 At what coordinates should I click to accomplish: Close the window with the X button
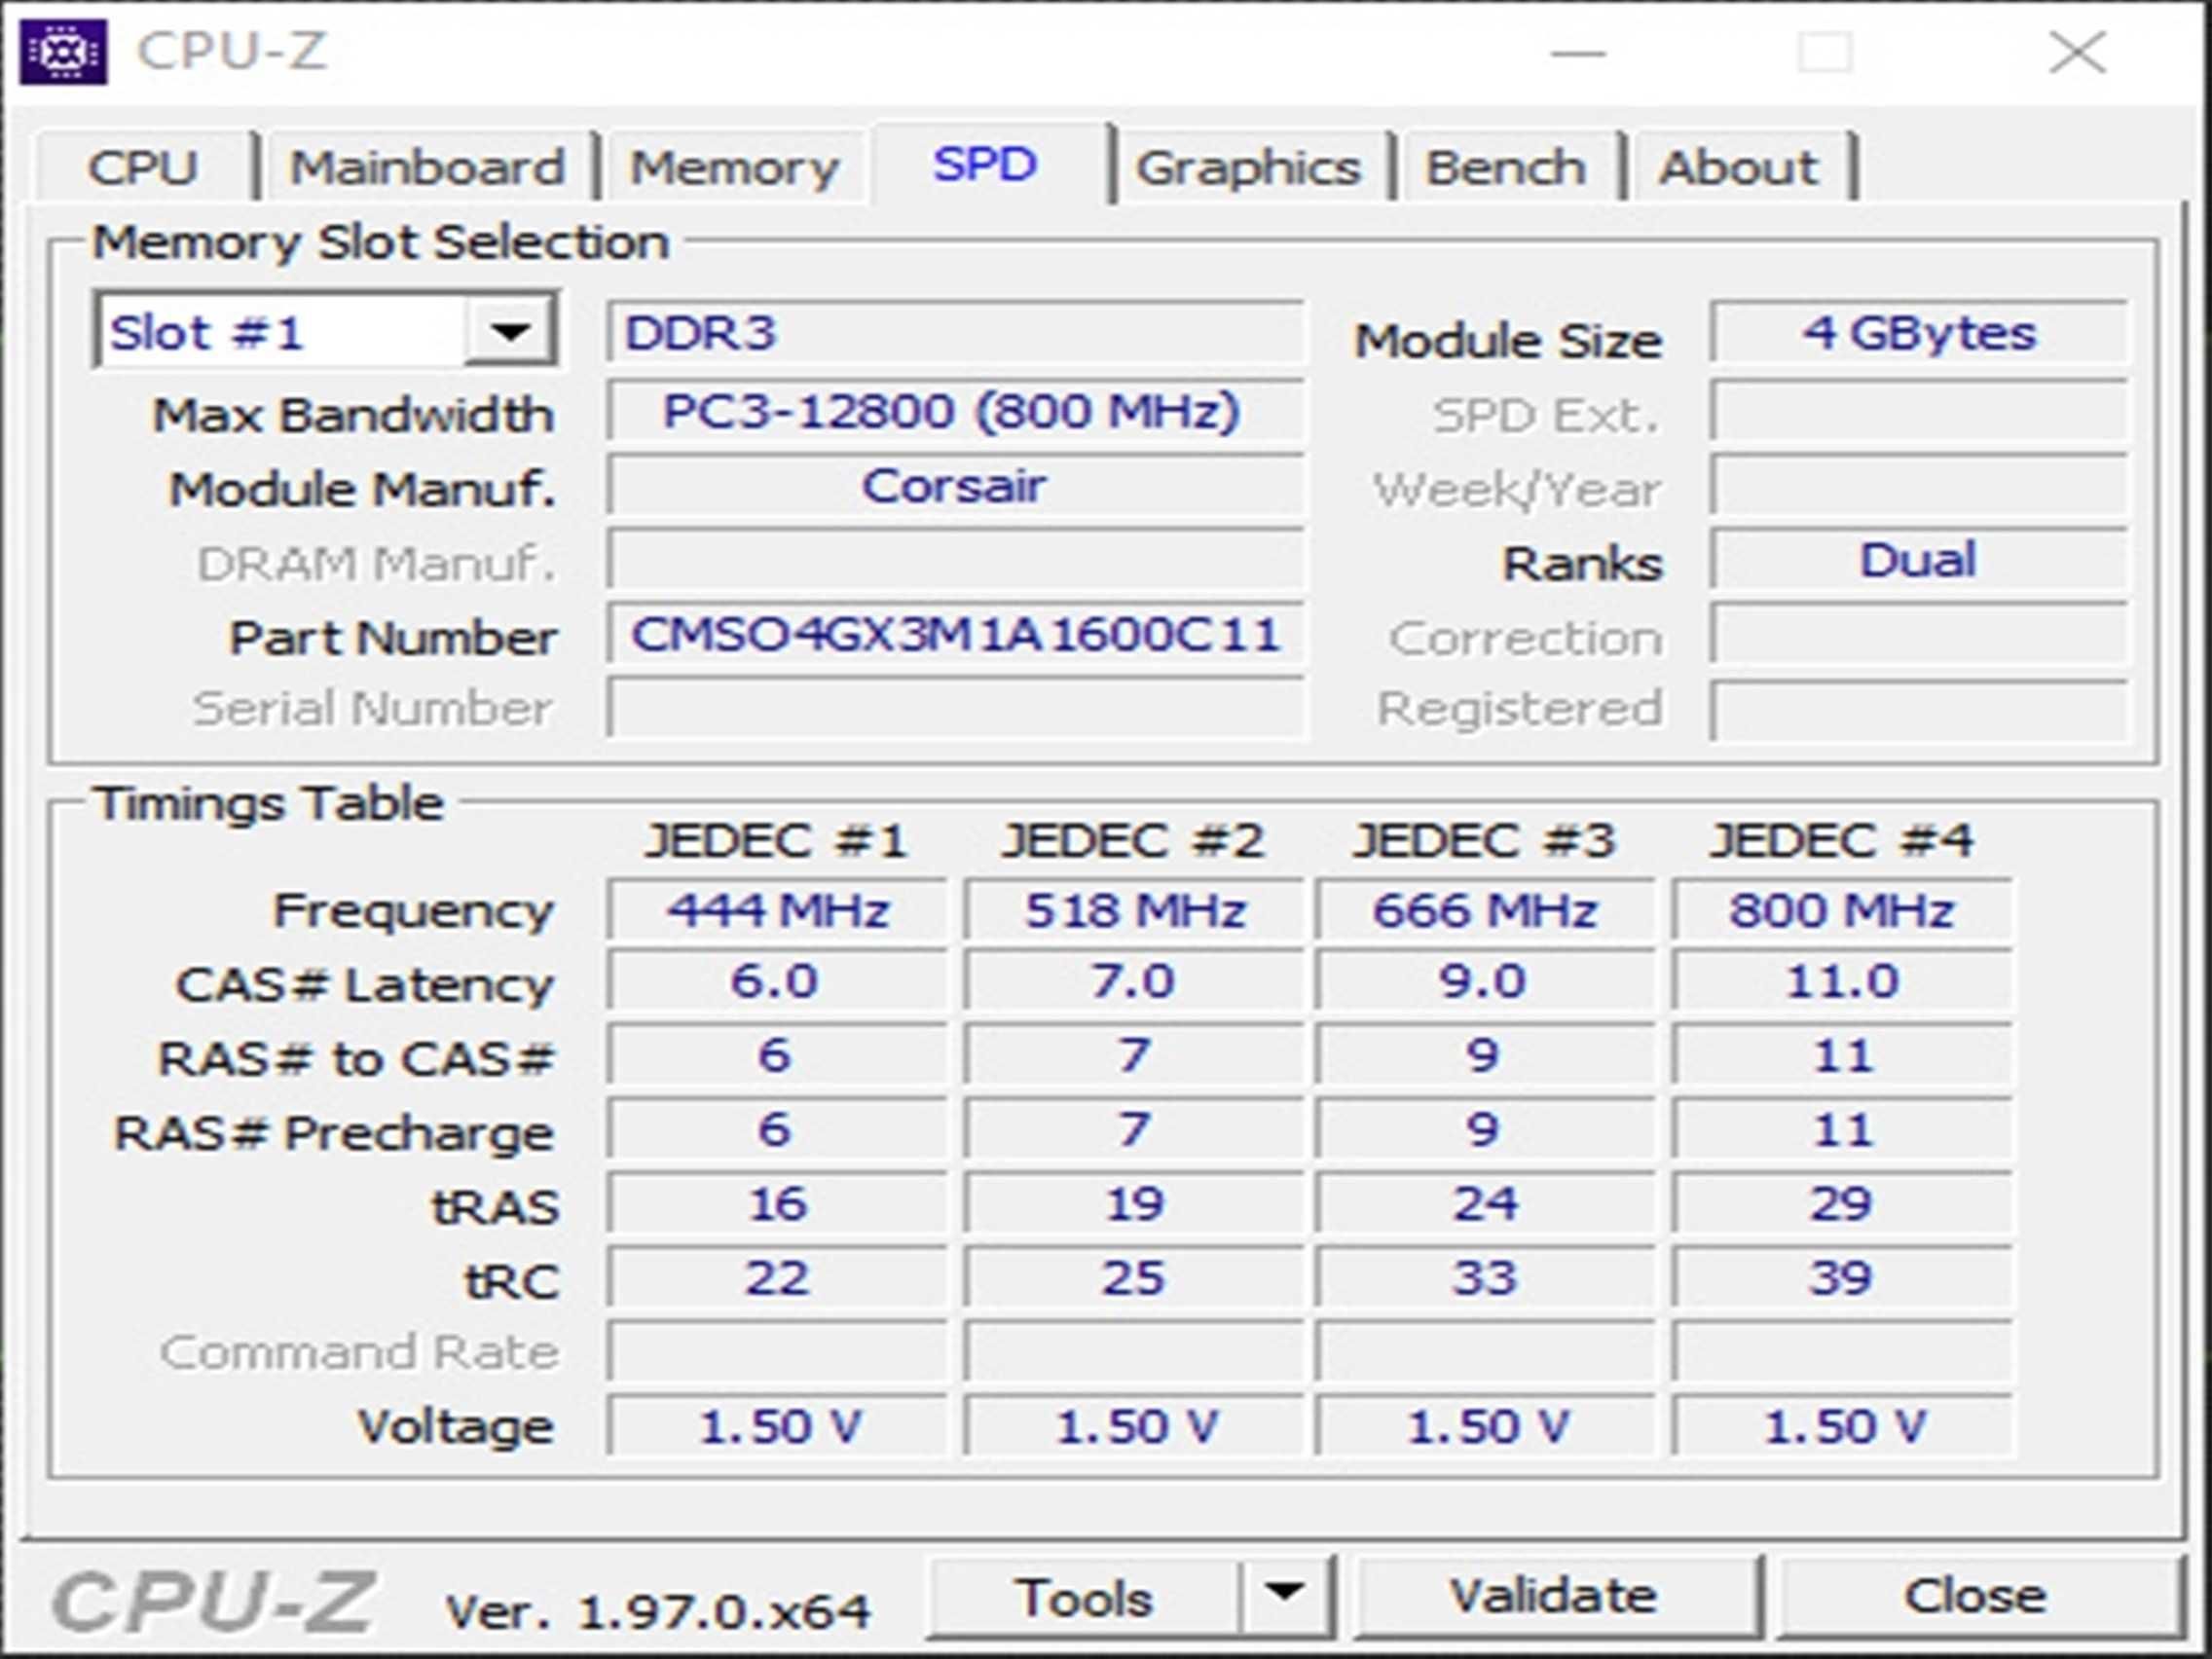click(2078, 52)
